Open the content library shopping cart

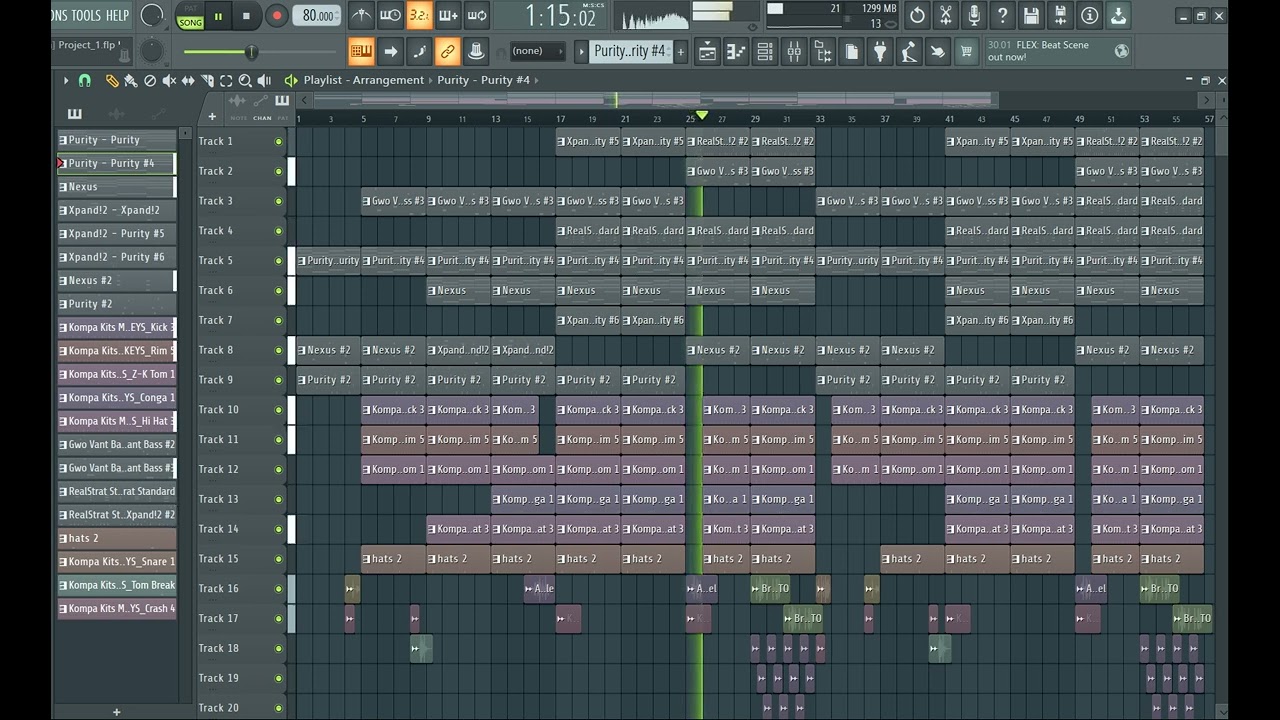click(967, 52)
